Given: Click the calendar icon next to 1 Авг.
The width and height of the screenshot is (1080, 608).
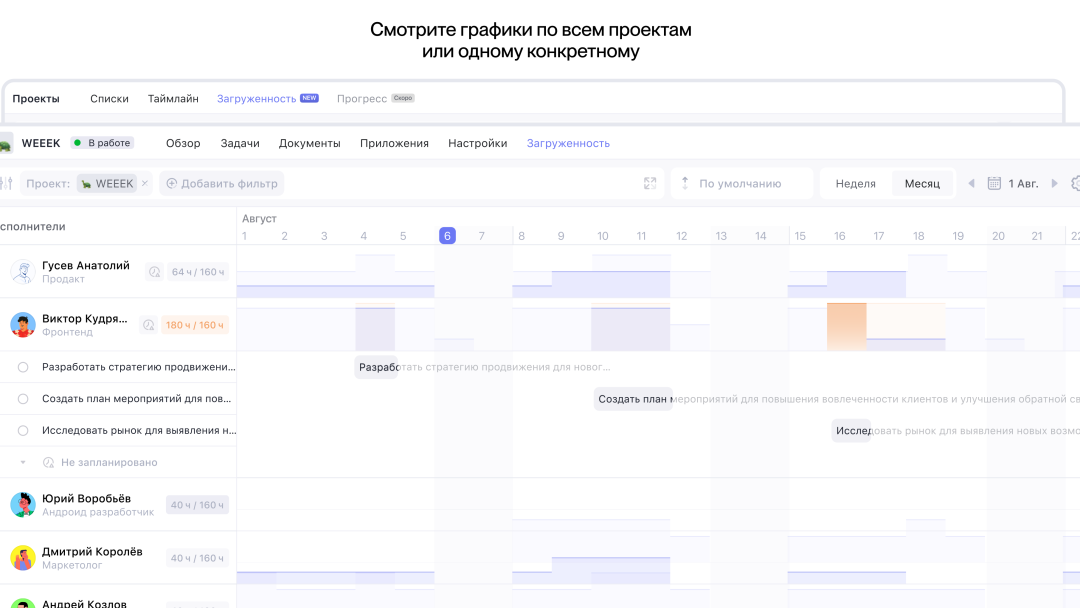Looking at the screenshot, I should pos(994,183).
